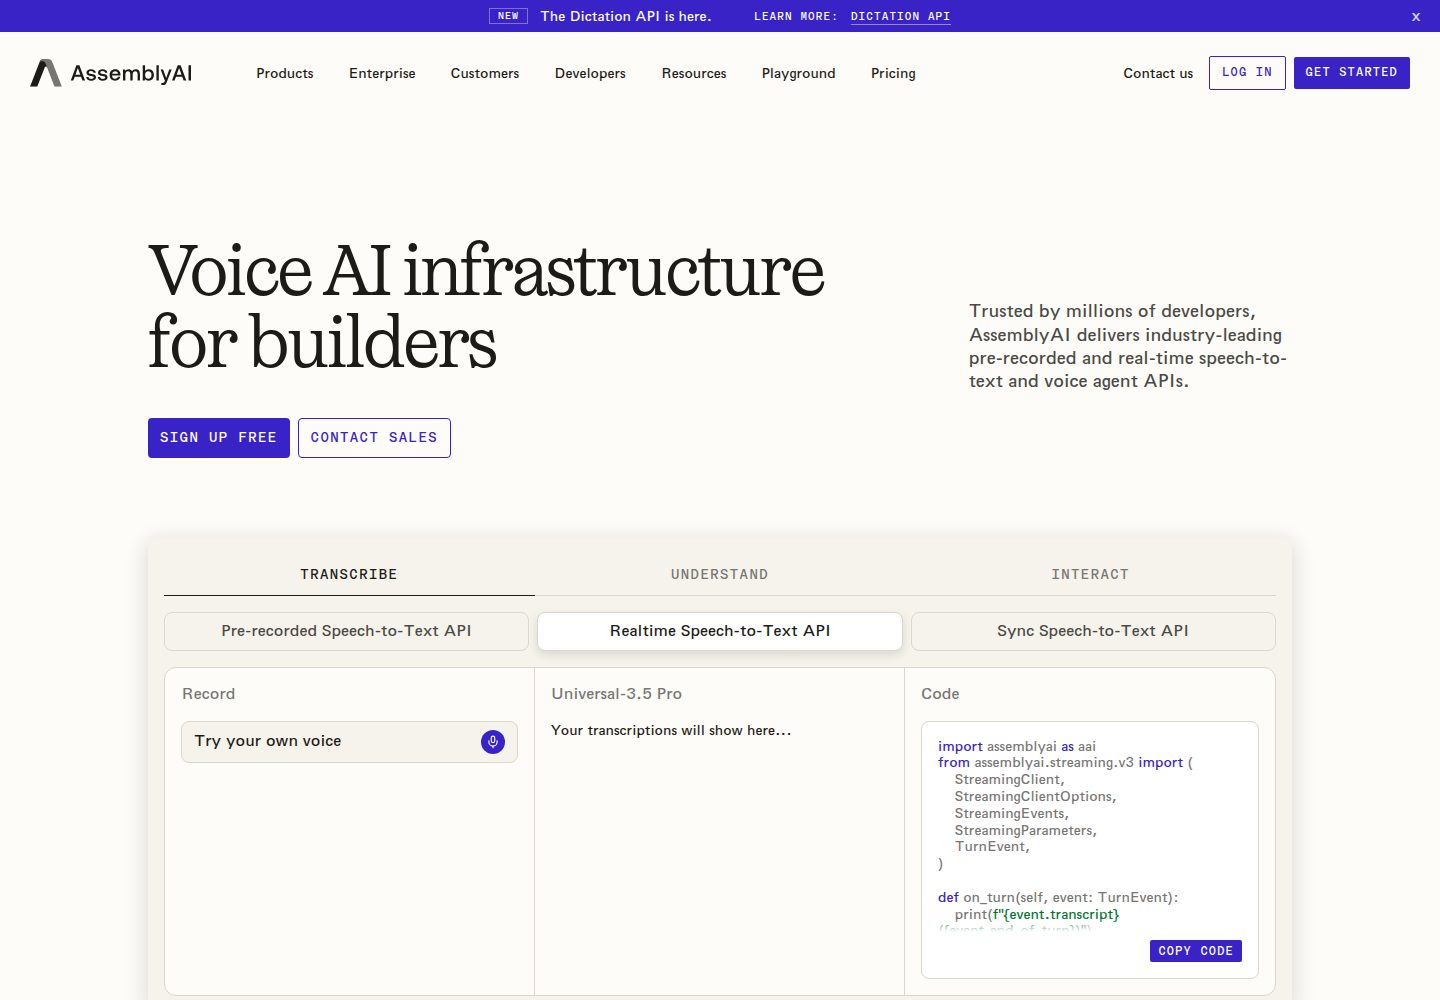Viewport: 1440px width, 1000px height.
Task: Select Sync Speech-to-Text API
Action: [x=1093, y=631]
